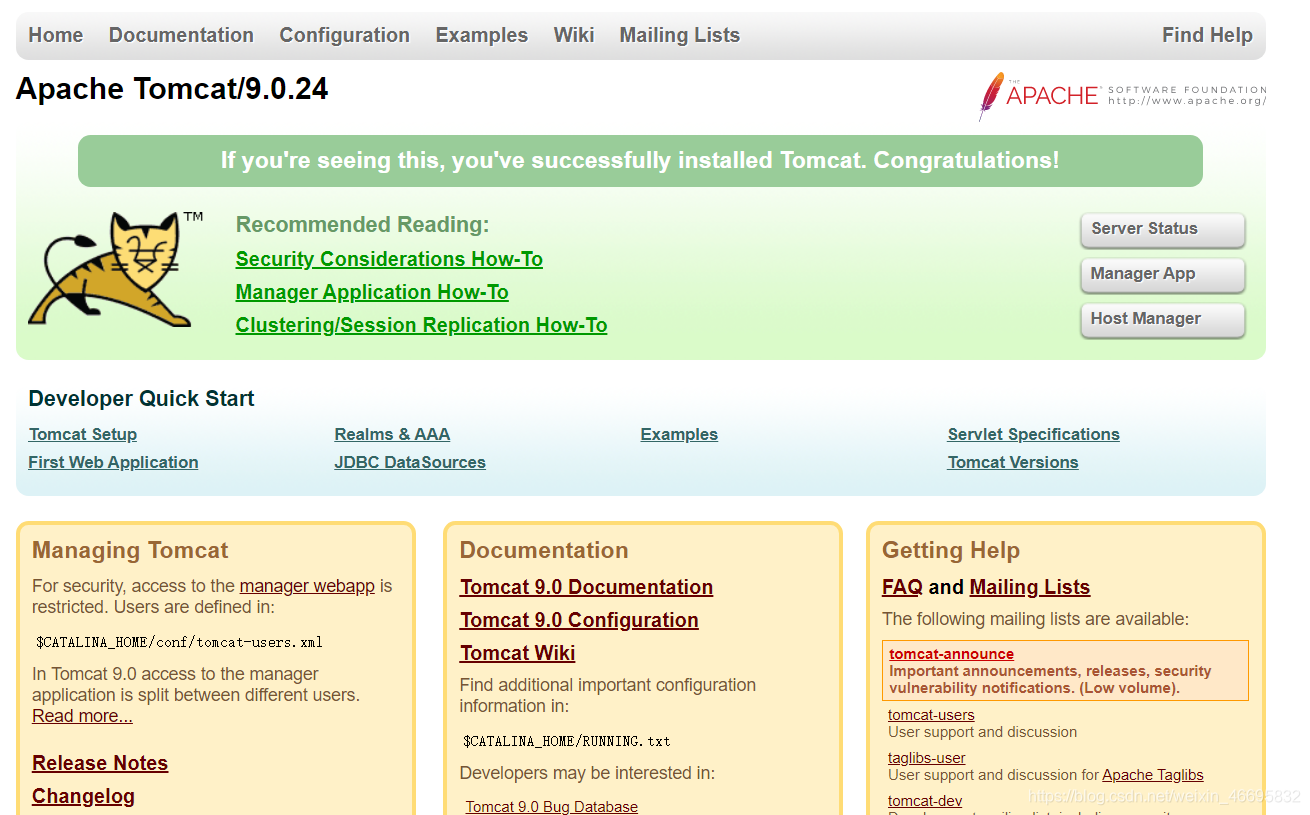Click the successful installation congratulations banner
Viewport: 1310px width, 815px height.
coord(640,161)
